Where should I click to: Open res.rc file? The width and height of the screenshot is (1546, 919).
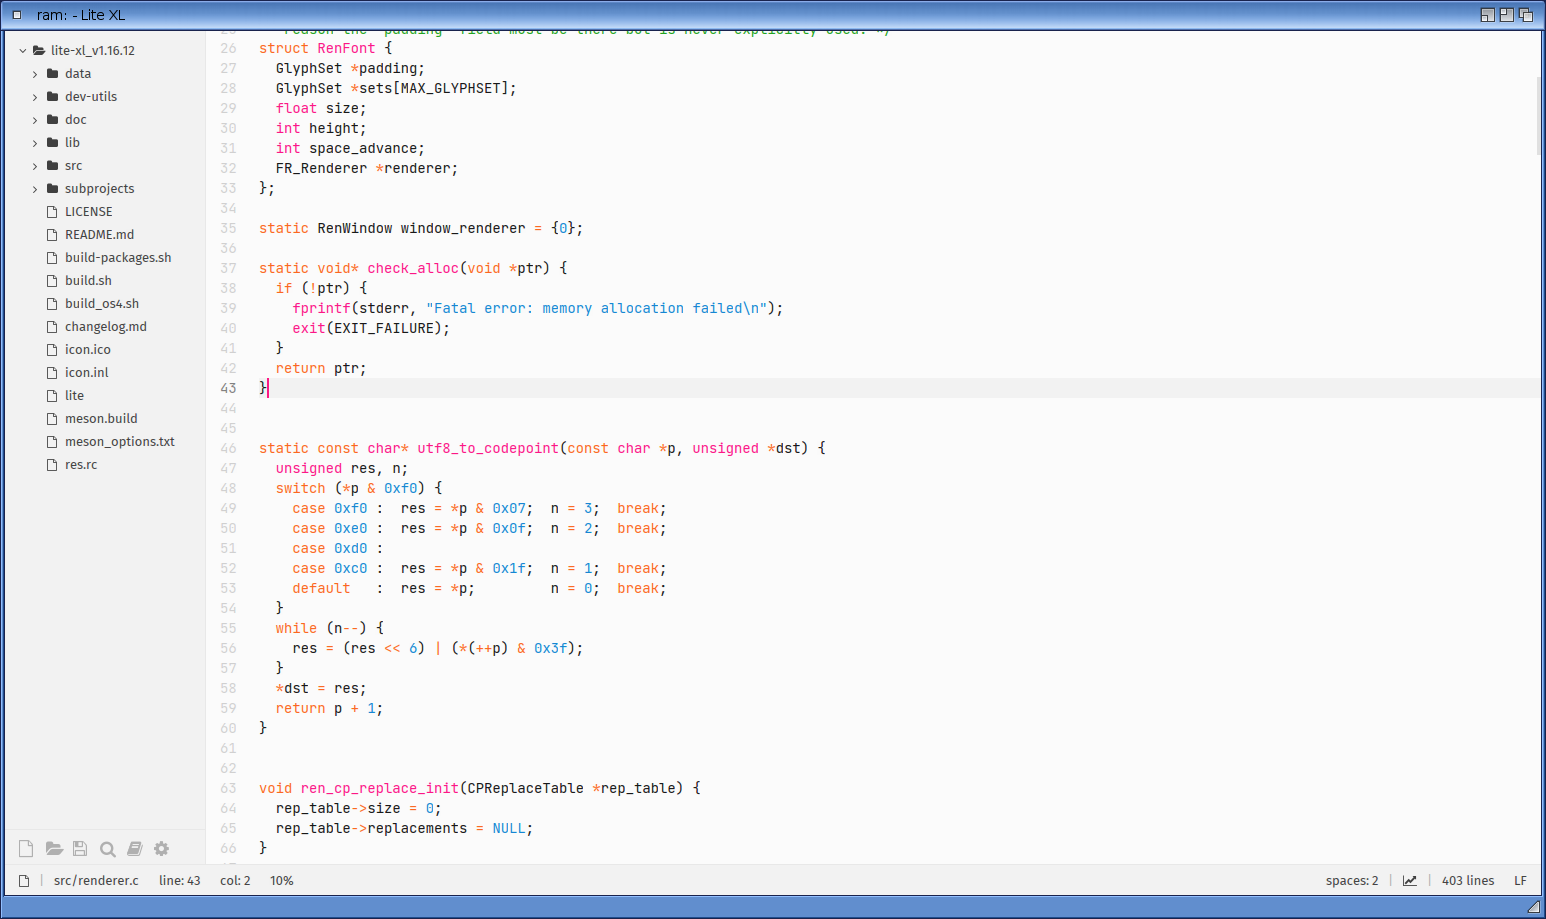[x=81, y=465]
